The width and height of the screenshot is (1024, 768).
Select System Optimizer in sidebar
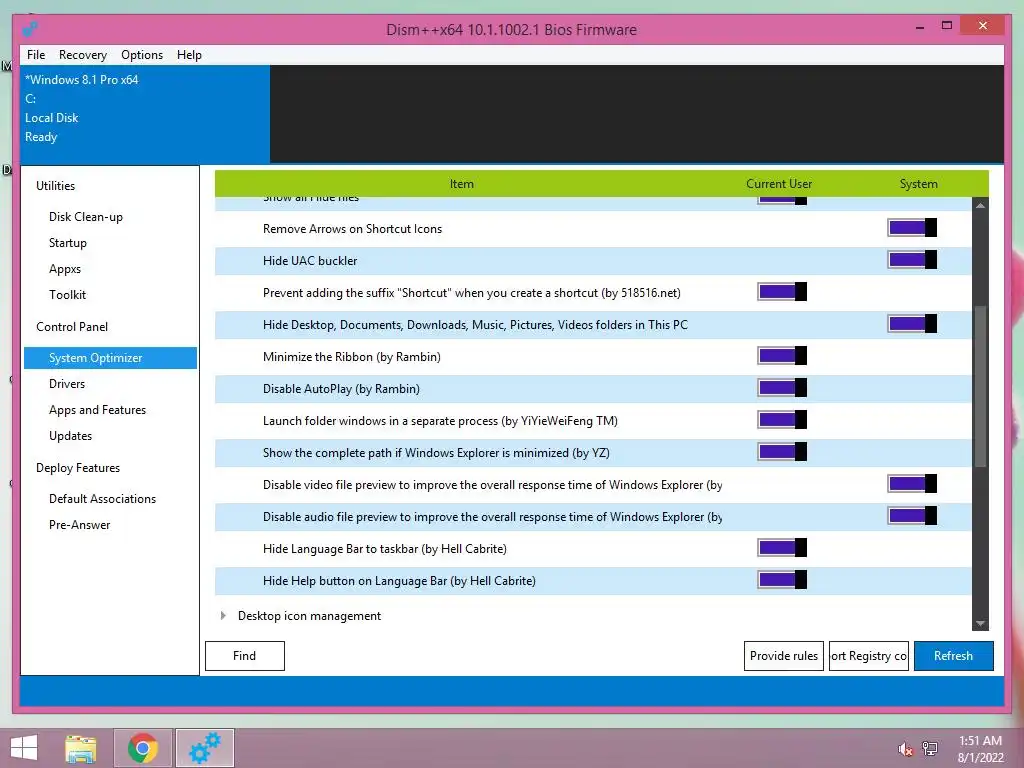pos(110,358)
